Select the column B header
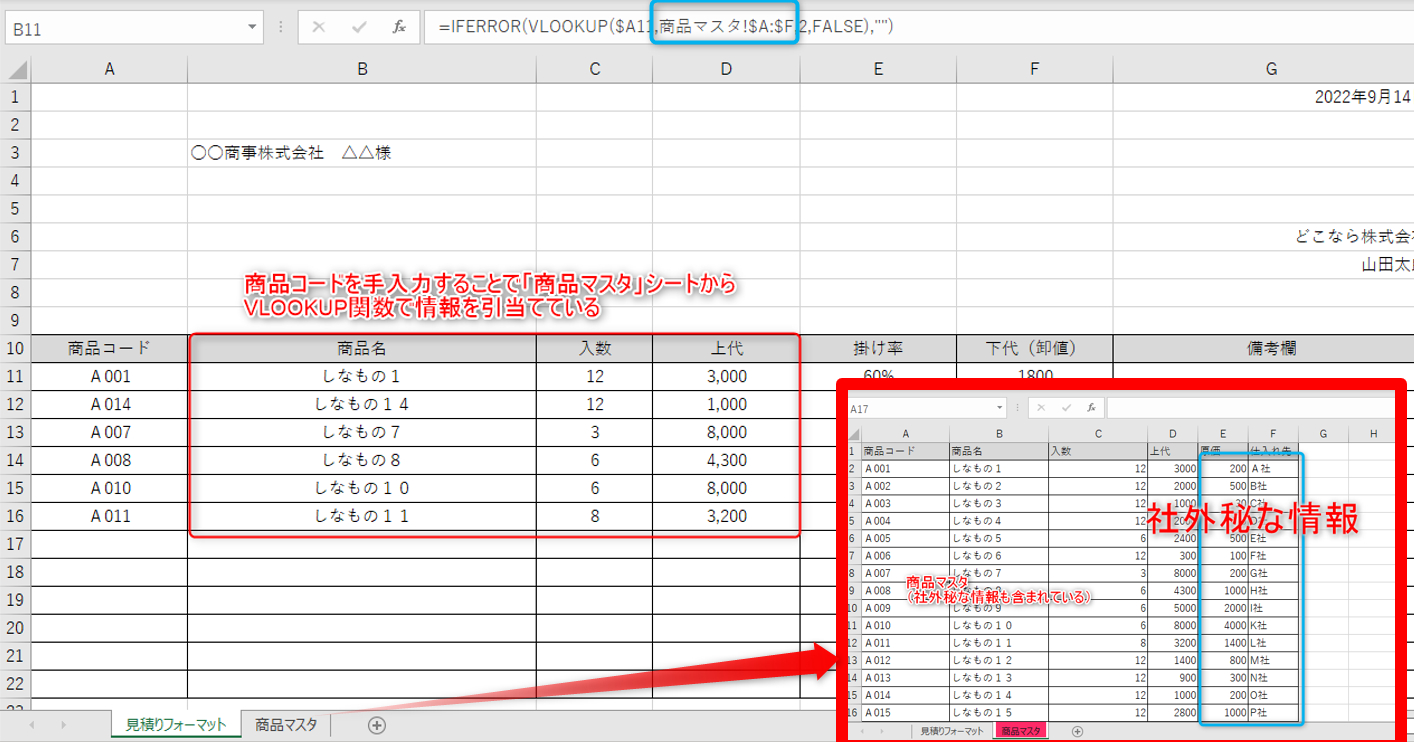Image resolution: width=1414 pixels, height=742 pixels. click(361, 69)
